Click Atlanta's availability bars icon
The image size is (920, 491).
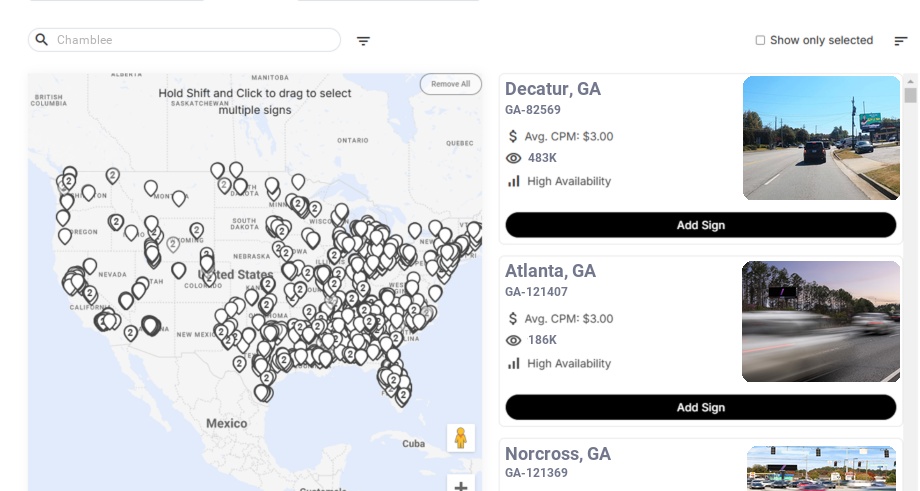[x=514, y=363]
